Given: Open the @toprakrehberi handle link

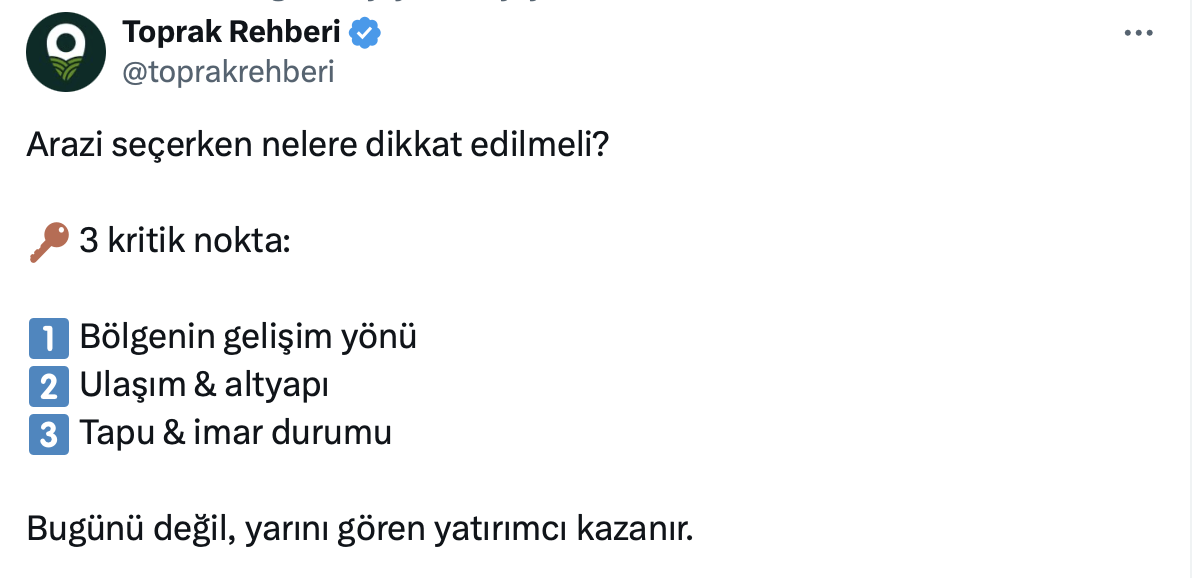Looking at the screenshot, I should point(228,72).
